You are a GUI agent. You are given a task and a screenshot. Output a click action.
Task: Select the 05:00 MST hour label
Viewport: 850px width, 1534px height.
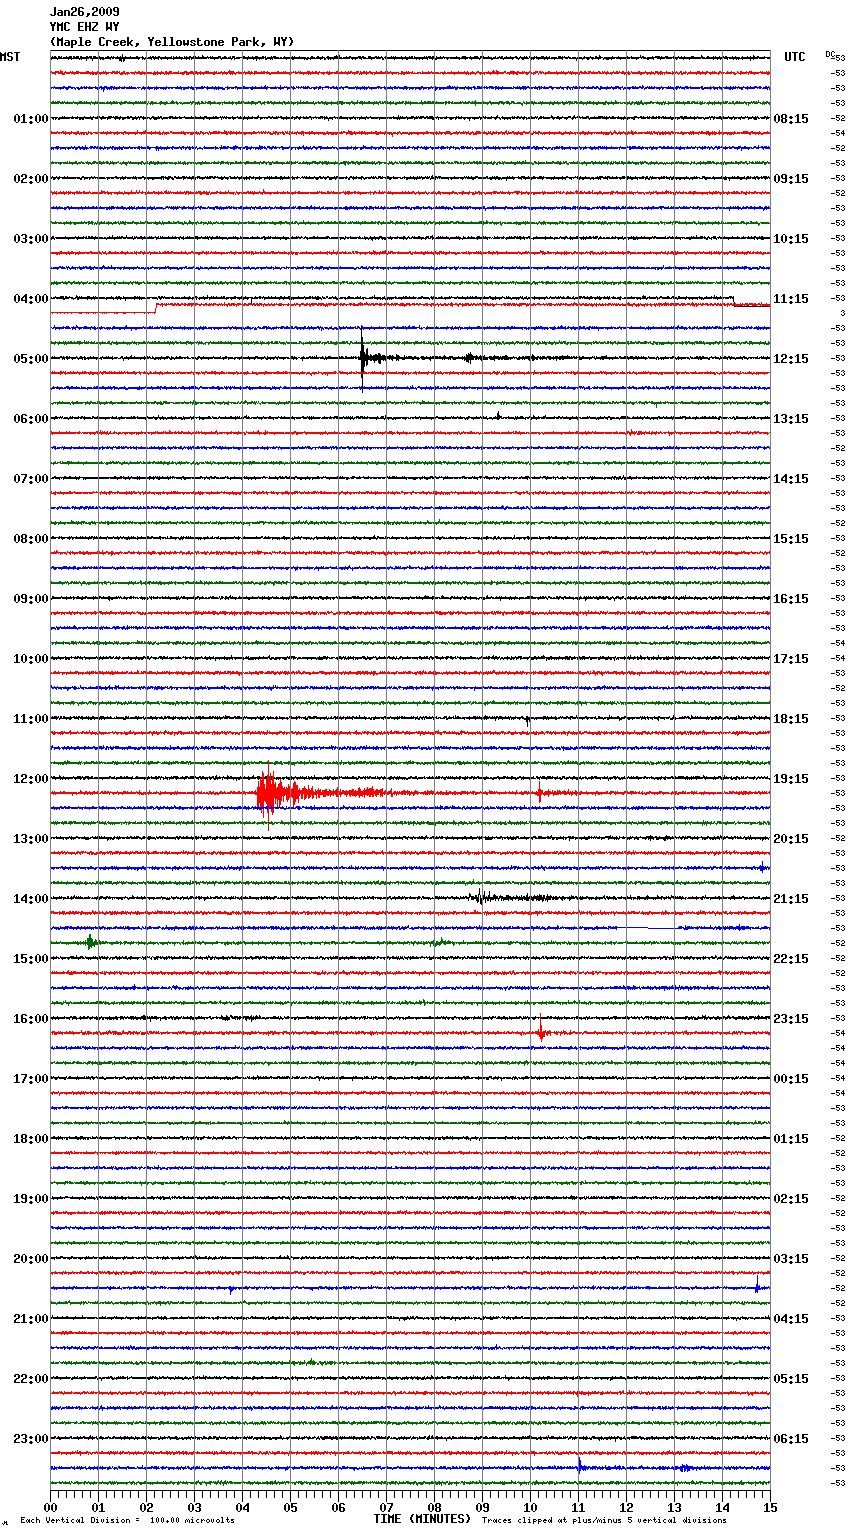click(30, 359)
